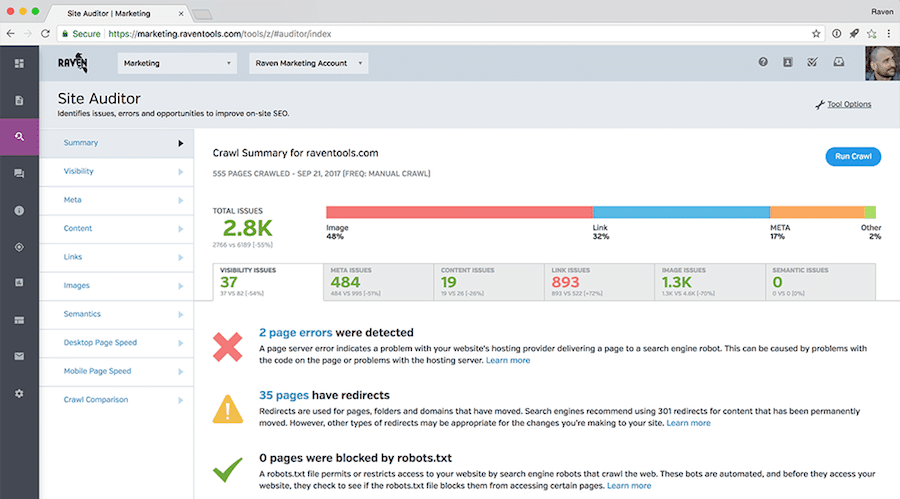Viewport: 900px width, 499px height.
Task: Switch to the Image Issues tab
Action: click(710, 282)
